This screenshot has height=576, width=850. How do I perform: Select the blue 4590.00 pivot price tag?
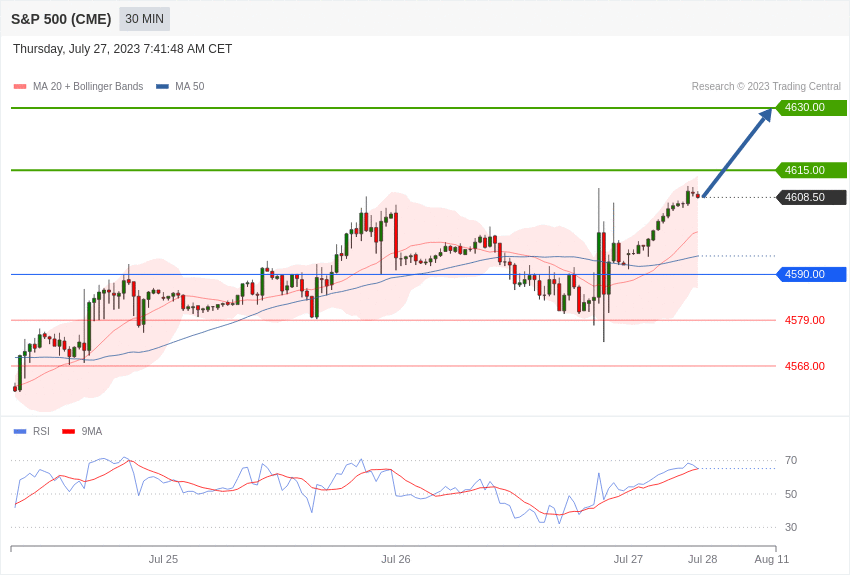(x=812, y=274)
